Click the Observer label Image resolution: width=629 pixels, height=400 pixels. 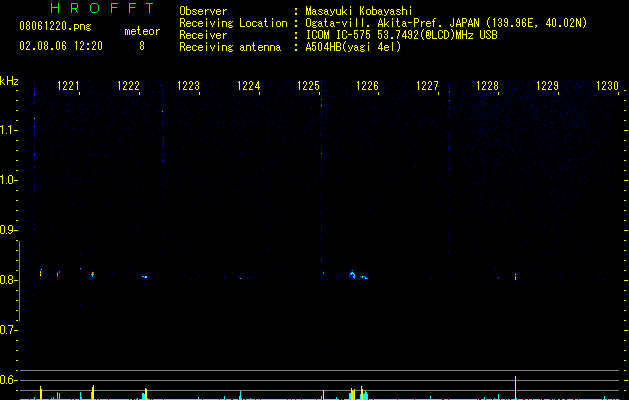pyautogui.click(x=203, y=12)
